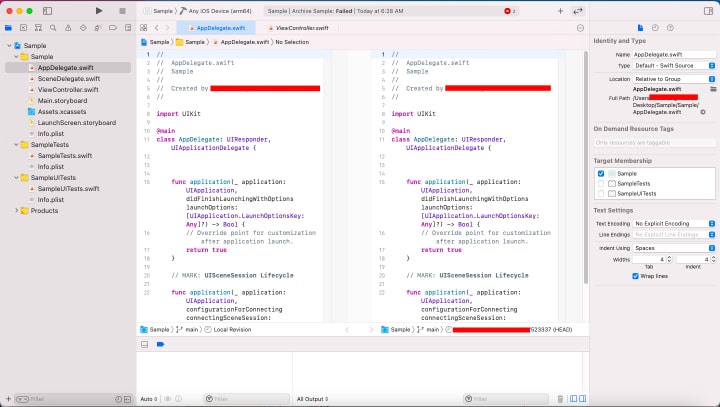Viewport: 720px width, 407px height.
Task: Show the File inspector
Action: 640,28
